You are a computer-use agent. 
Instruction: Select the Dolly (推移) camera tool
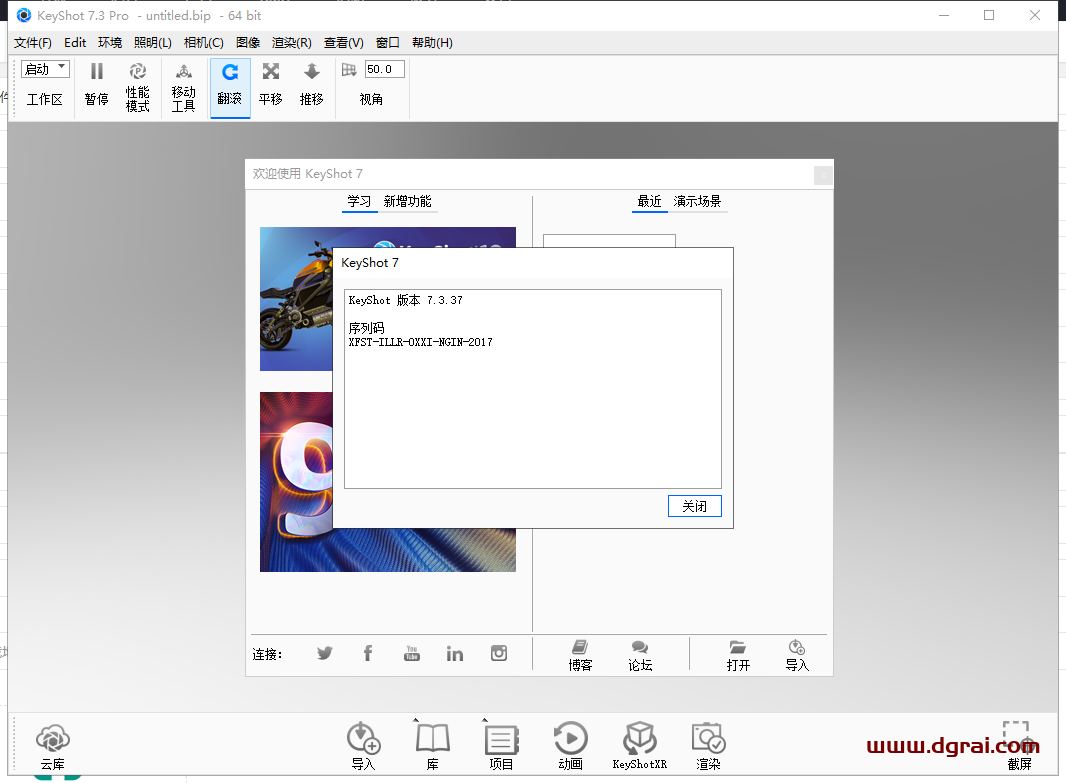click(312, 73)
